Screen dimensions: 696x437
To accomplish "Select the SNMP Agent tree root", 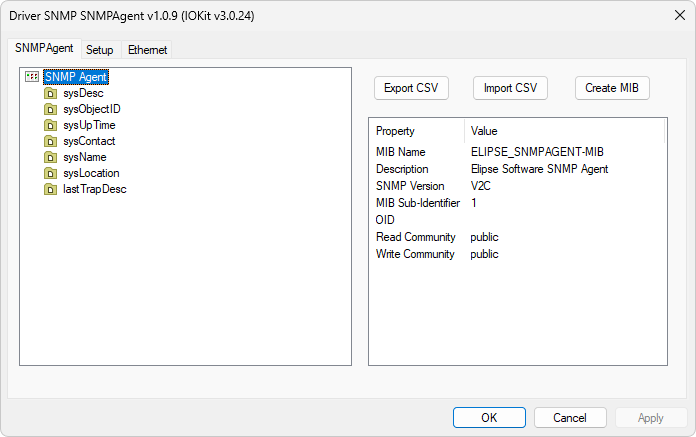I will click(x=76, y=77).
